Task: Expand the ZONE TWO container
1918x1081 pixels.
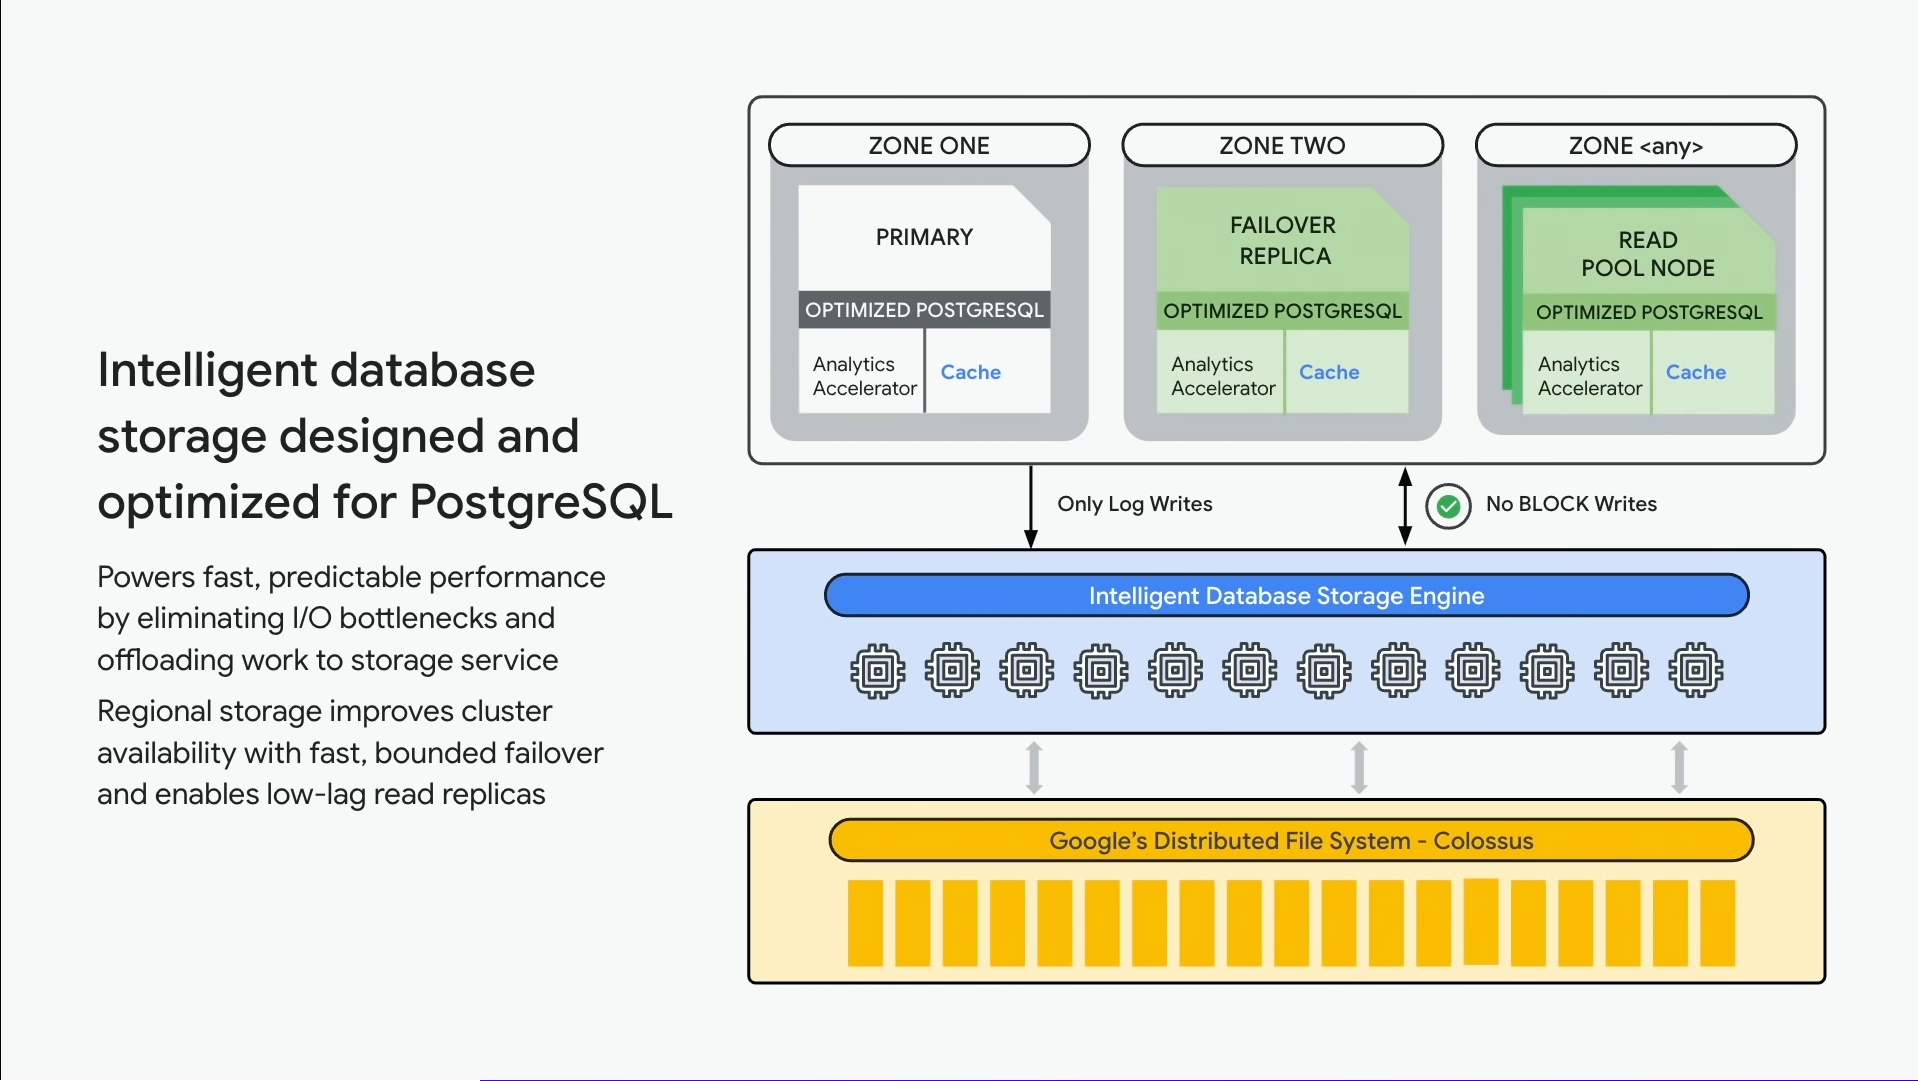Action: tap(1282, 145)
